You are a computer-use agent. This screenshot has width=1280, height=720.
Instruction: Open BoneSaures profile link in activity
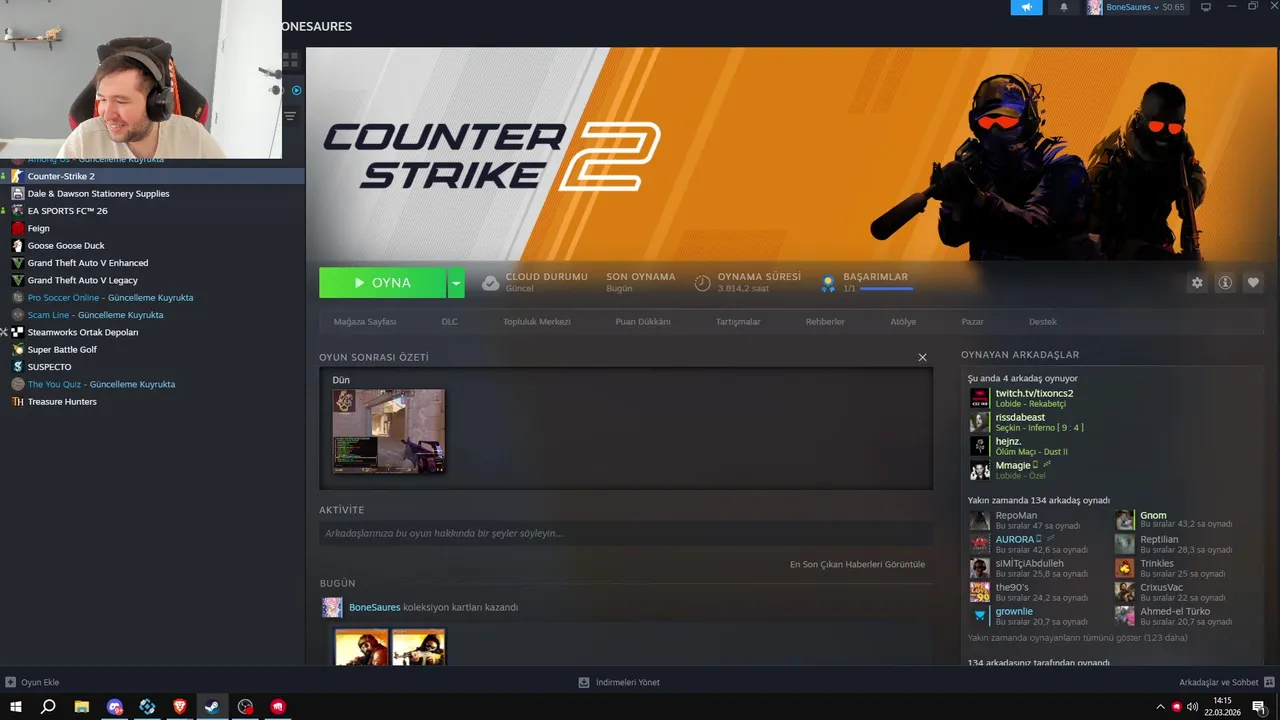click(375, 607)
